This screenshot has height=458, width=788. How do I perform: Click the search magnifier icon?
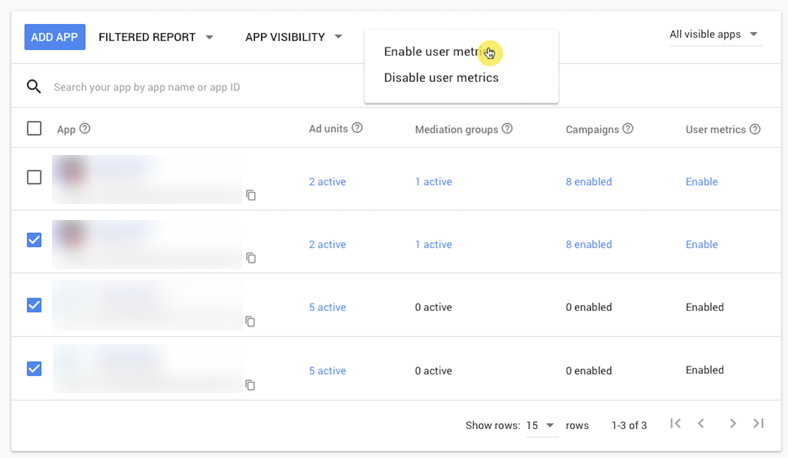coord(34,87)
